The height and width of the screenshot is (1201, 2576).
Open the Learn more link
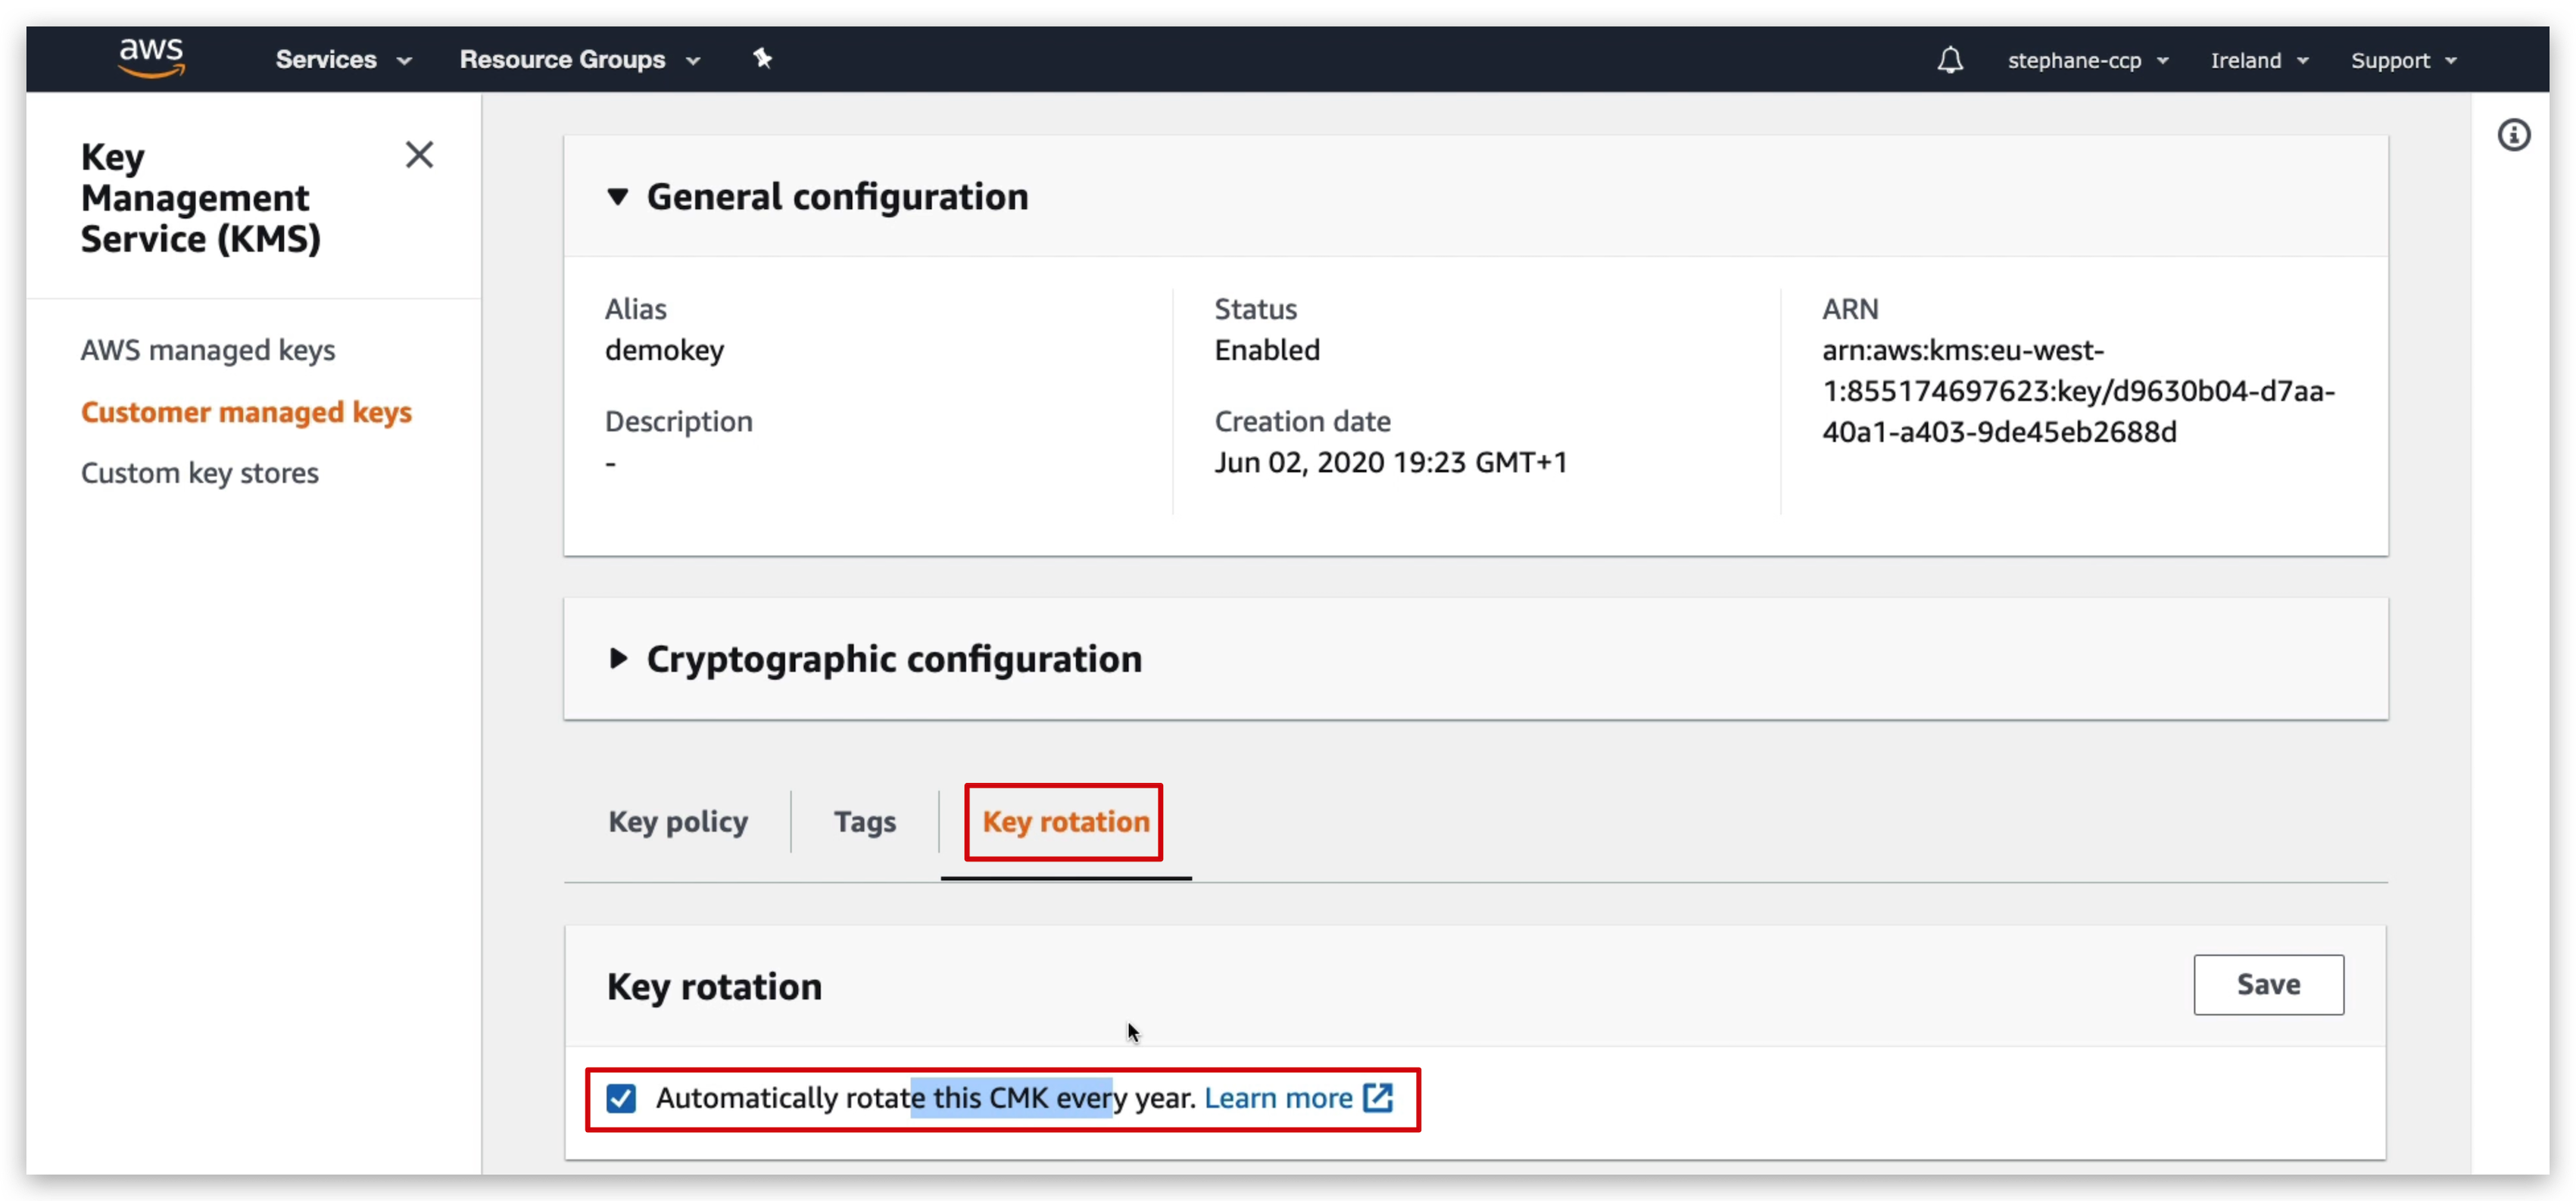(1277, 1097)
